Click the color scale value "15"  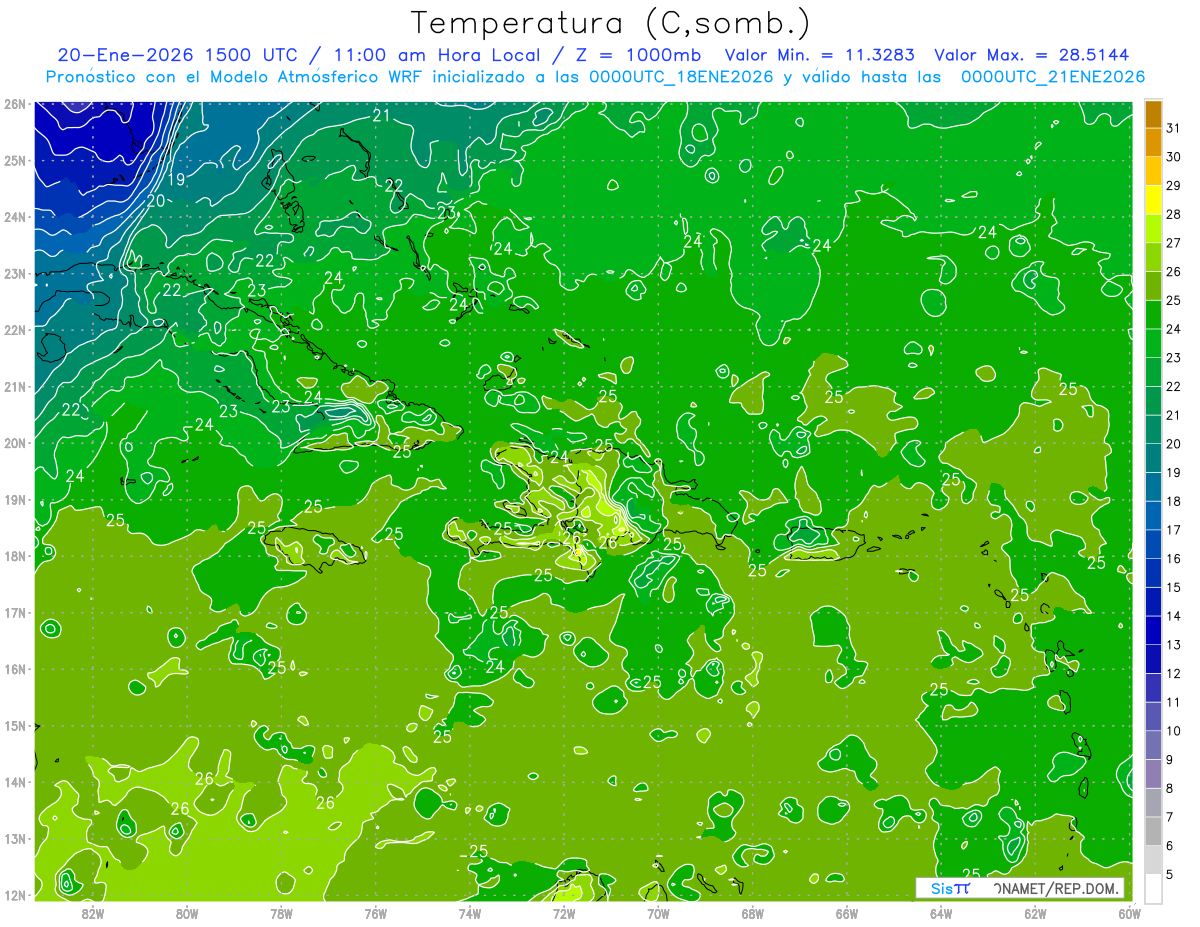click(x=1173, y=588)
